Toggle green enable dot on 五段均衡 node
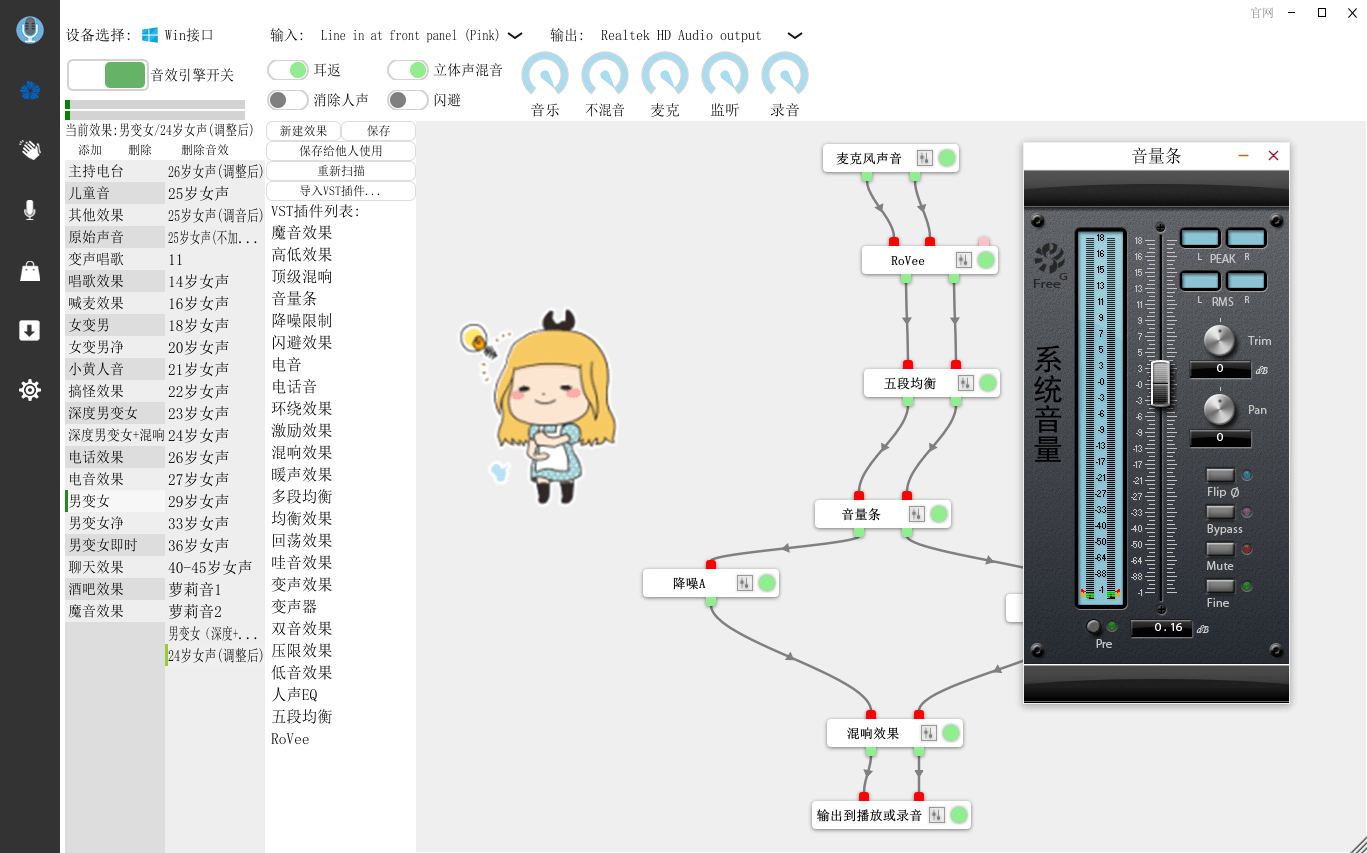This screenshot has width=1367, height=853. click(988, 383)
